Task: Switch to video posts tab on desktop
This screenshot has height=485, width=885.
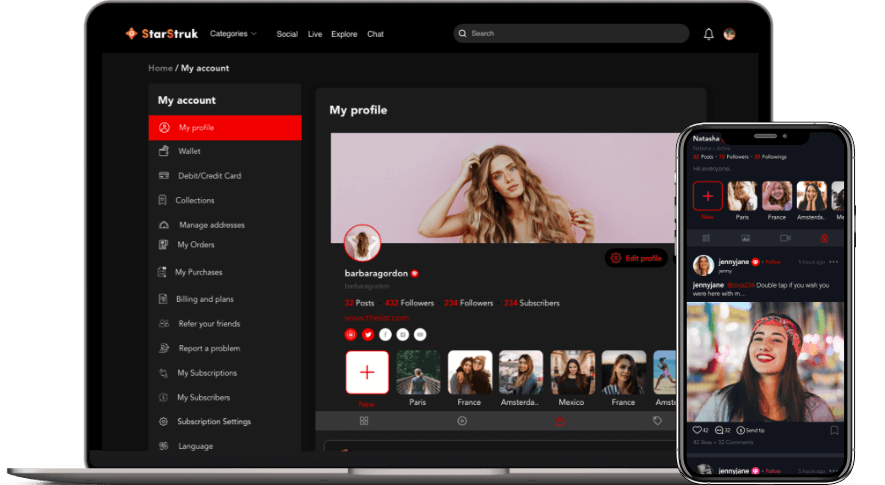Action: pos(462,421)
